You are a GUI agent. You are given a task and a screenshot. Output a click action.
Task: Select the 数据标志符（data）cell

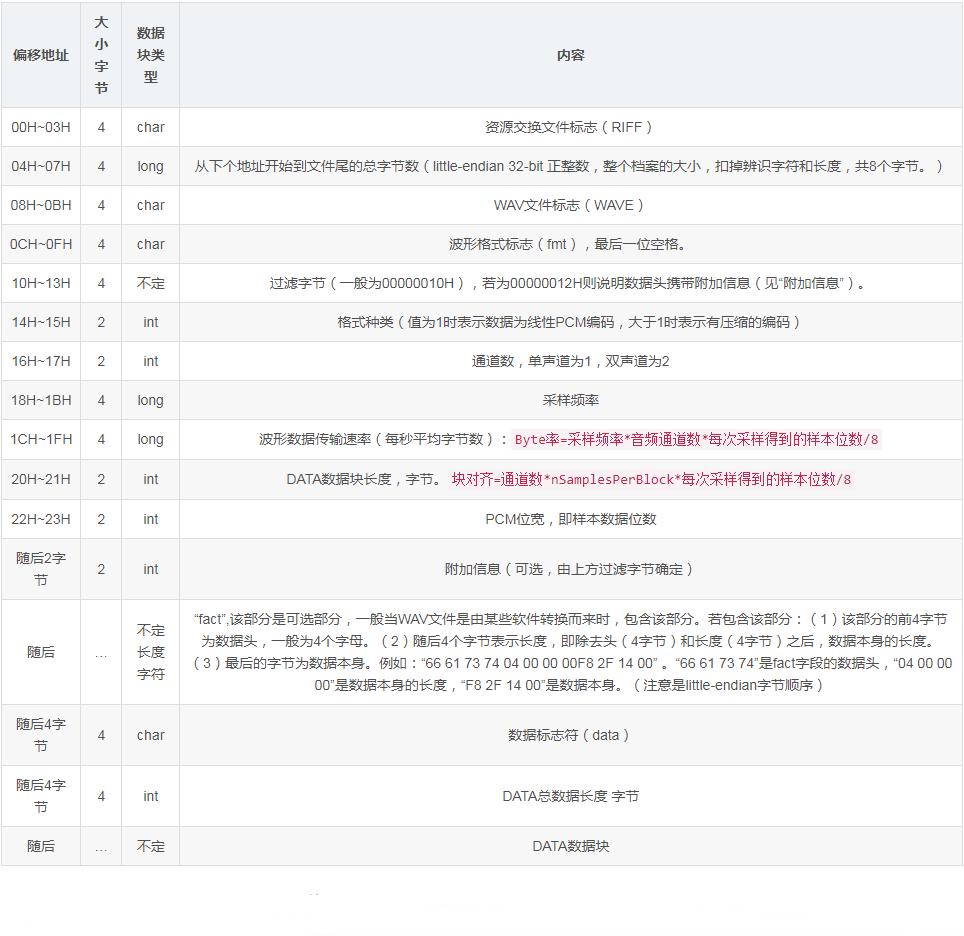(570, 735)
